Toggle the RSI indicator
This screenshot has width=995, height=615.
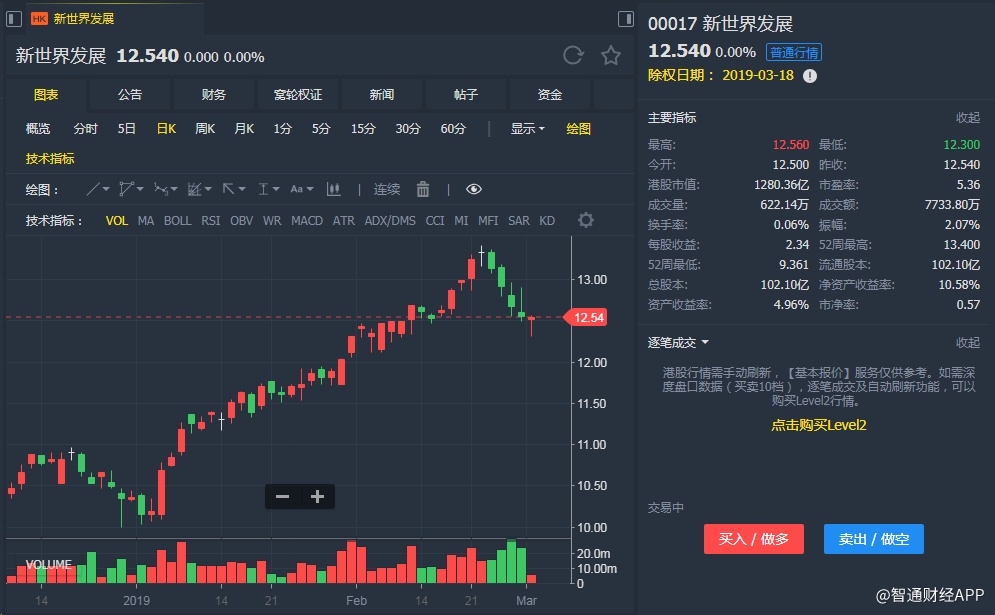coord(211,220)
